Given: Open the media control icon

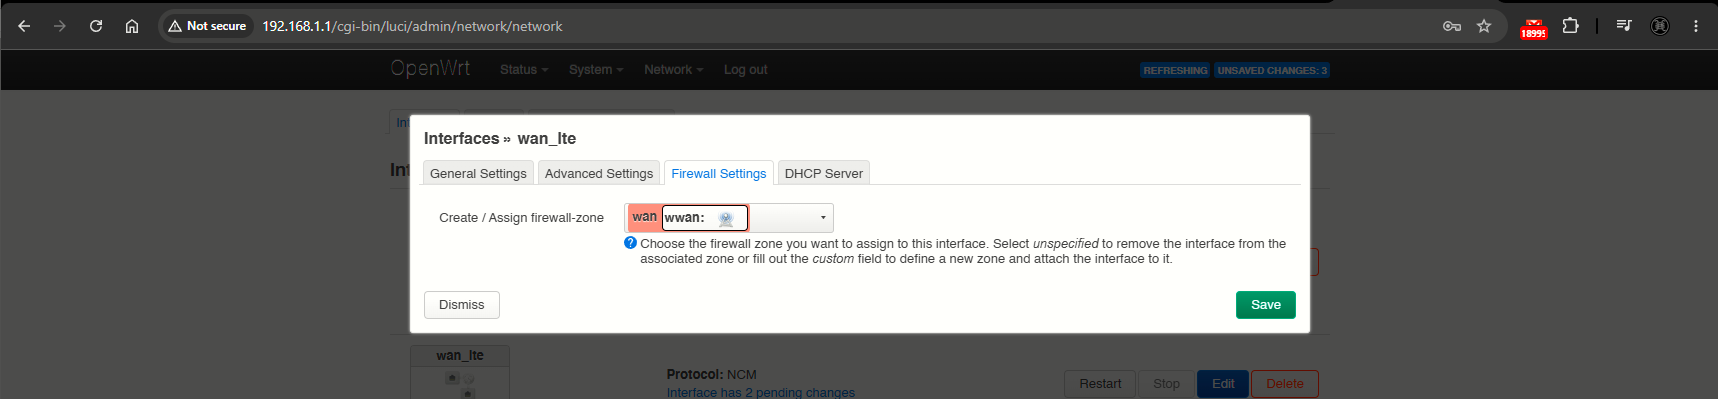Looking at the screenshot, I should (1624, 26).
